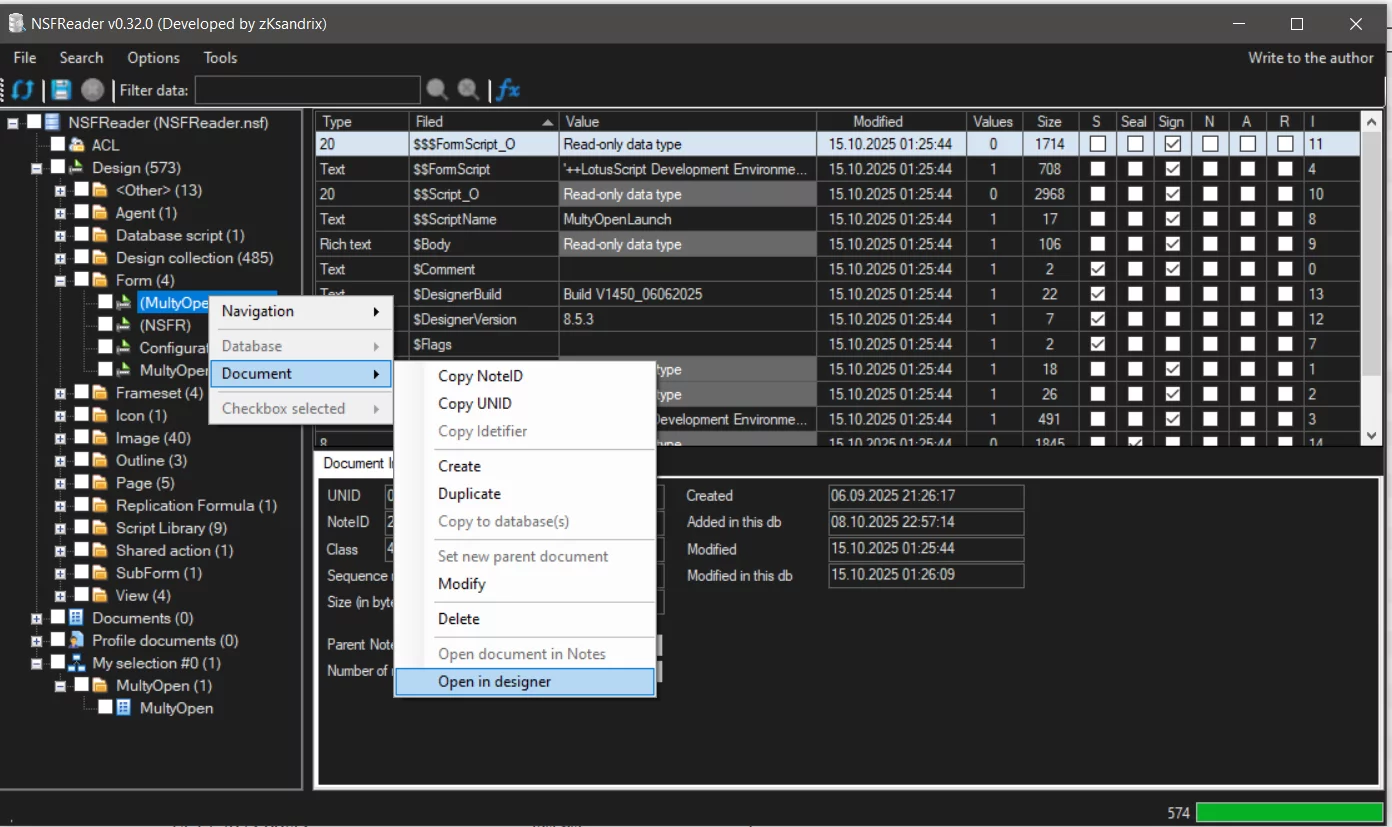Screen dimensions: 1392x827
Task: Click the save floppy disk toolbar icon
Action: pyautogui.click(x=62, y=90)
